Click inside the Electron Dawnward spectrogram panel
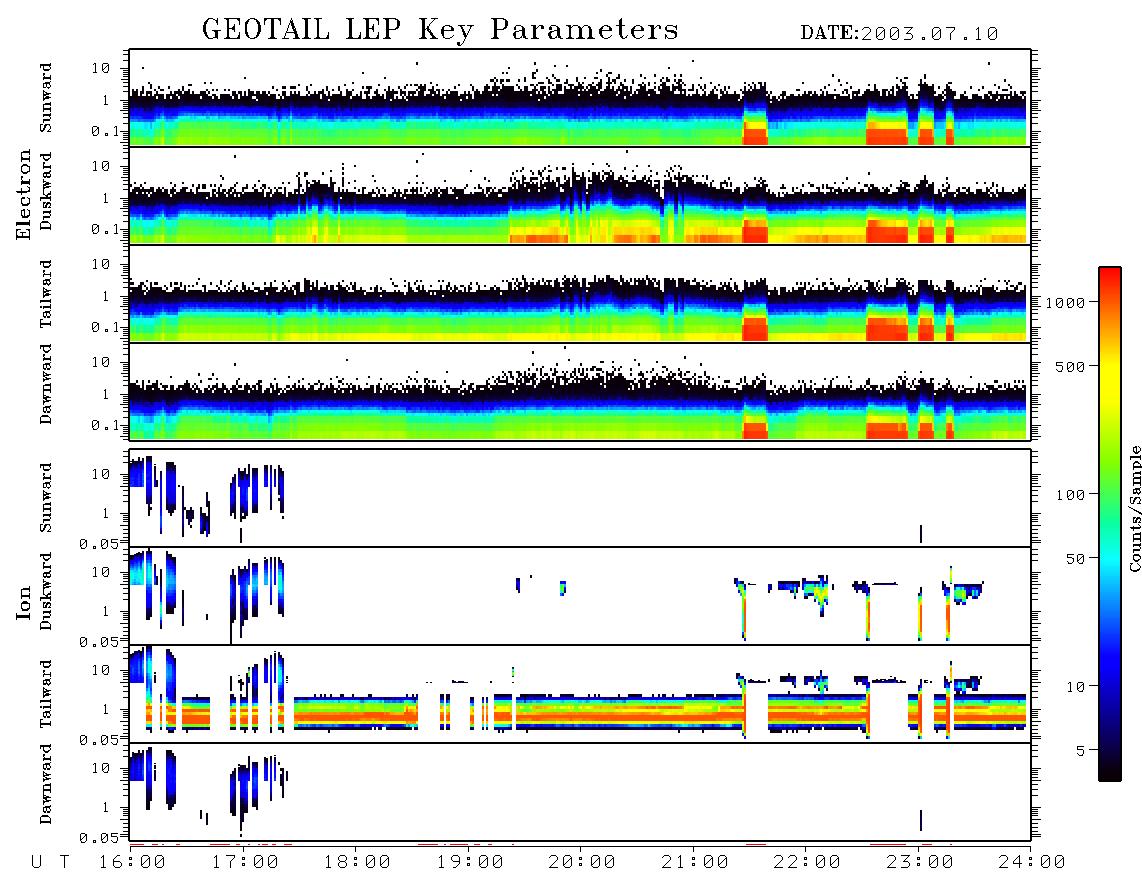The height and width of the screenshot is (880, 1142). (580, 391)
